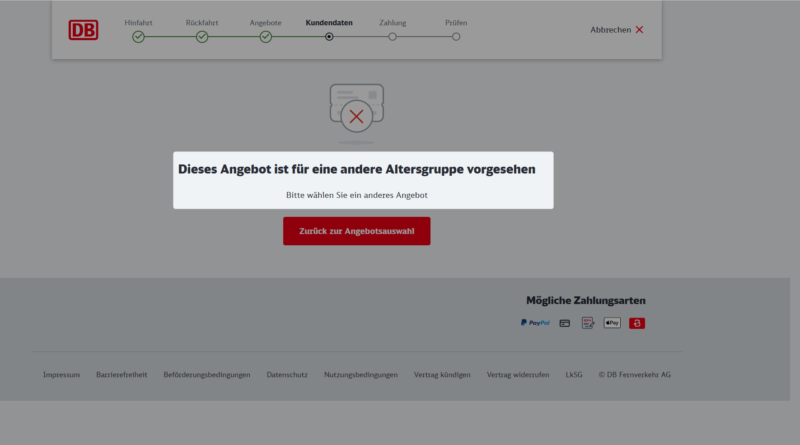Click the PayPal payment icon
This screenshot has height=445, width=800.
tap(535, 323)
